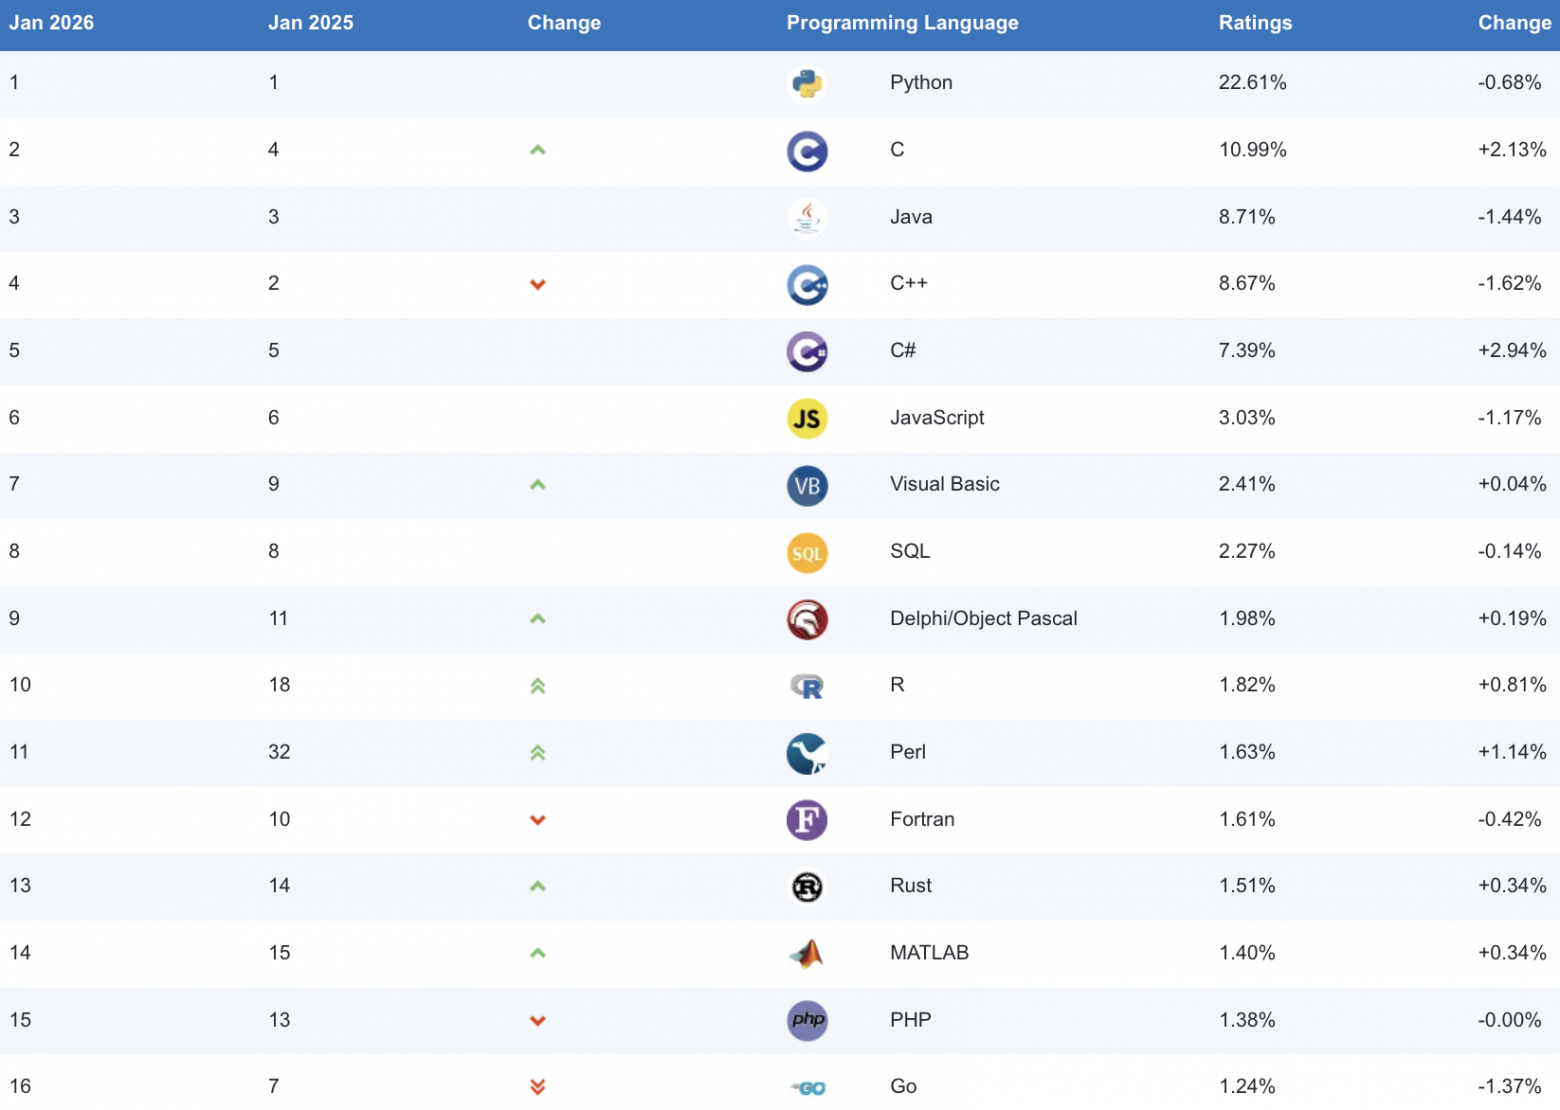Screen dimensions: 1560x1110
Task: Click the yellow JavaScript JS icon
Action: pos(807,419)
